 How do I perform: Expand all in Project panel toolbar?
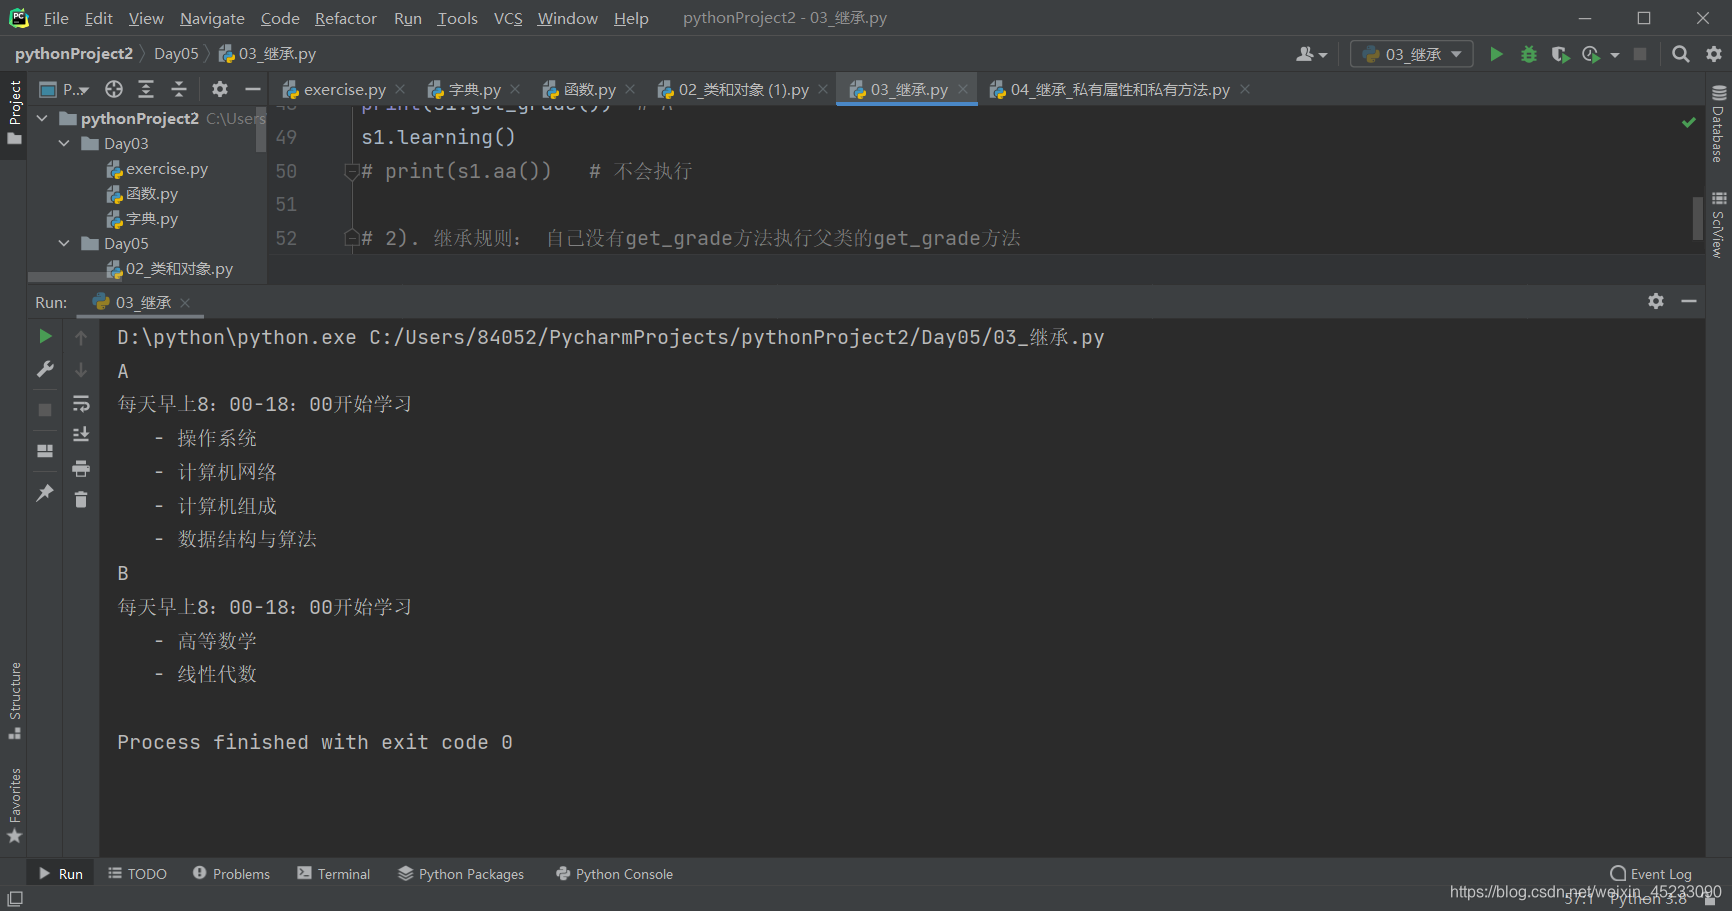tap(146, 89)
